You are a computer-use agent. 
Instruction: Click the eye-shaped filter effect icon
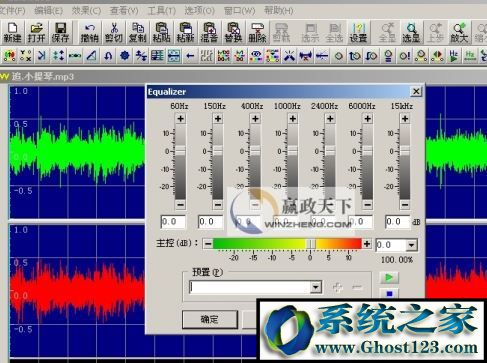pyautogui.click(x=256, y=56)
